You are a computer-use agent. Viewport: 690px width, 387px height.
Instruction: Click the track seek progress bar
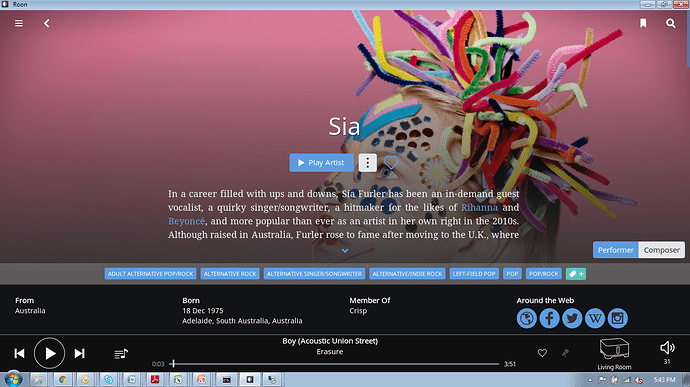coord(334,364)
